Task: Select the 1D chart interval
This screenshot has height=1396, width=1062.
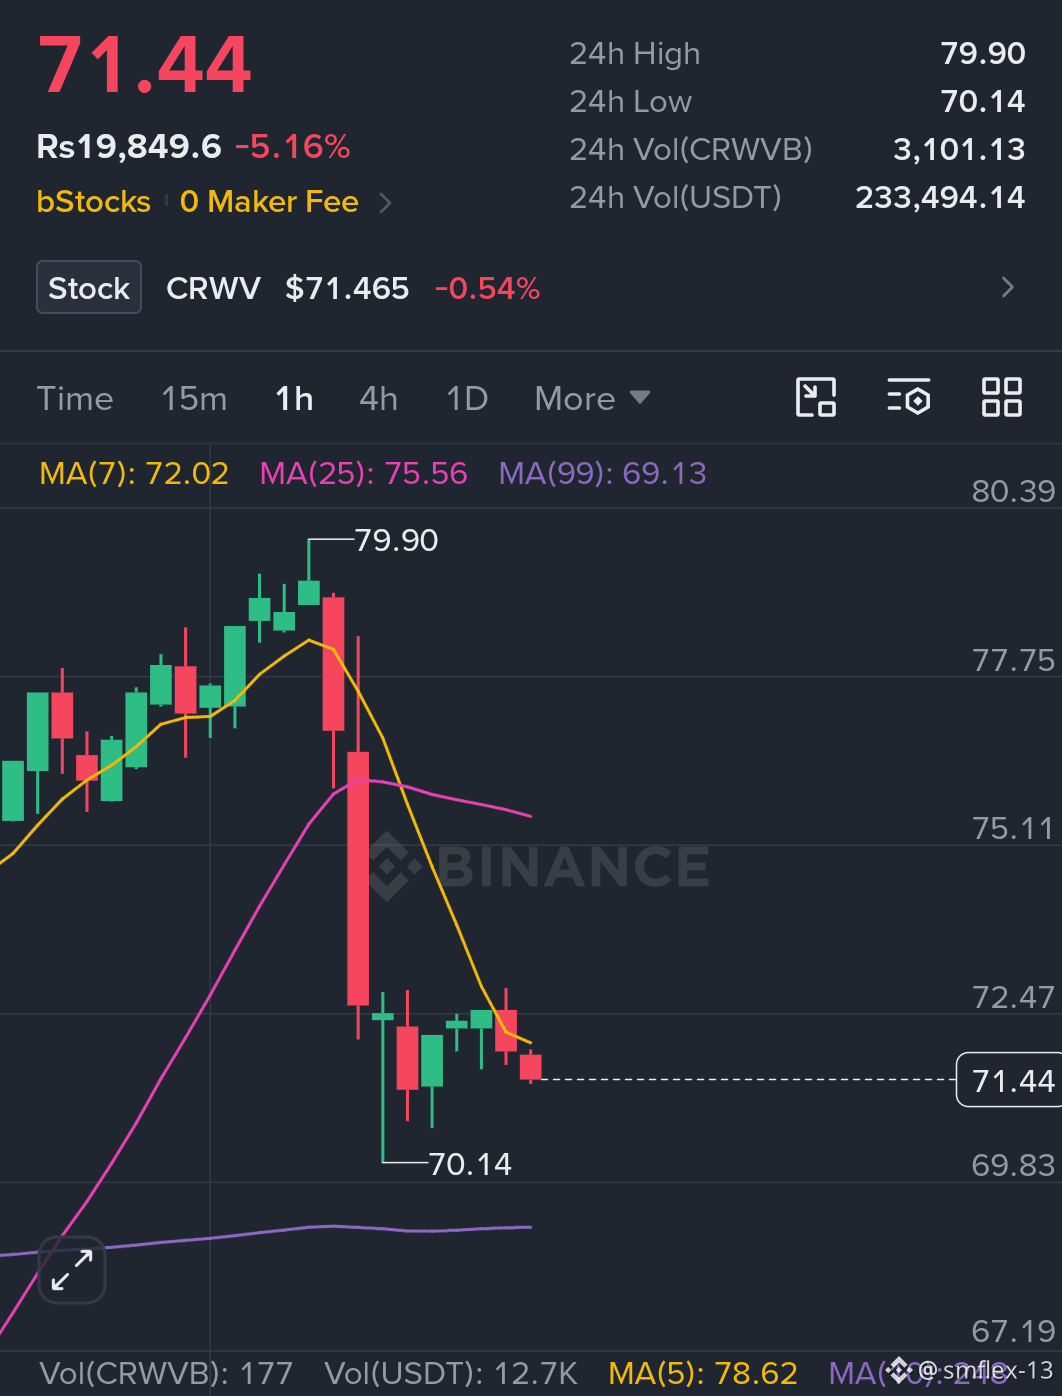Action: click(x=467, y=399)
